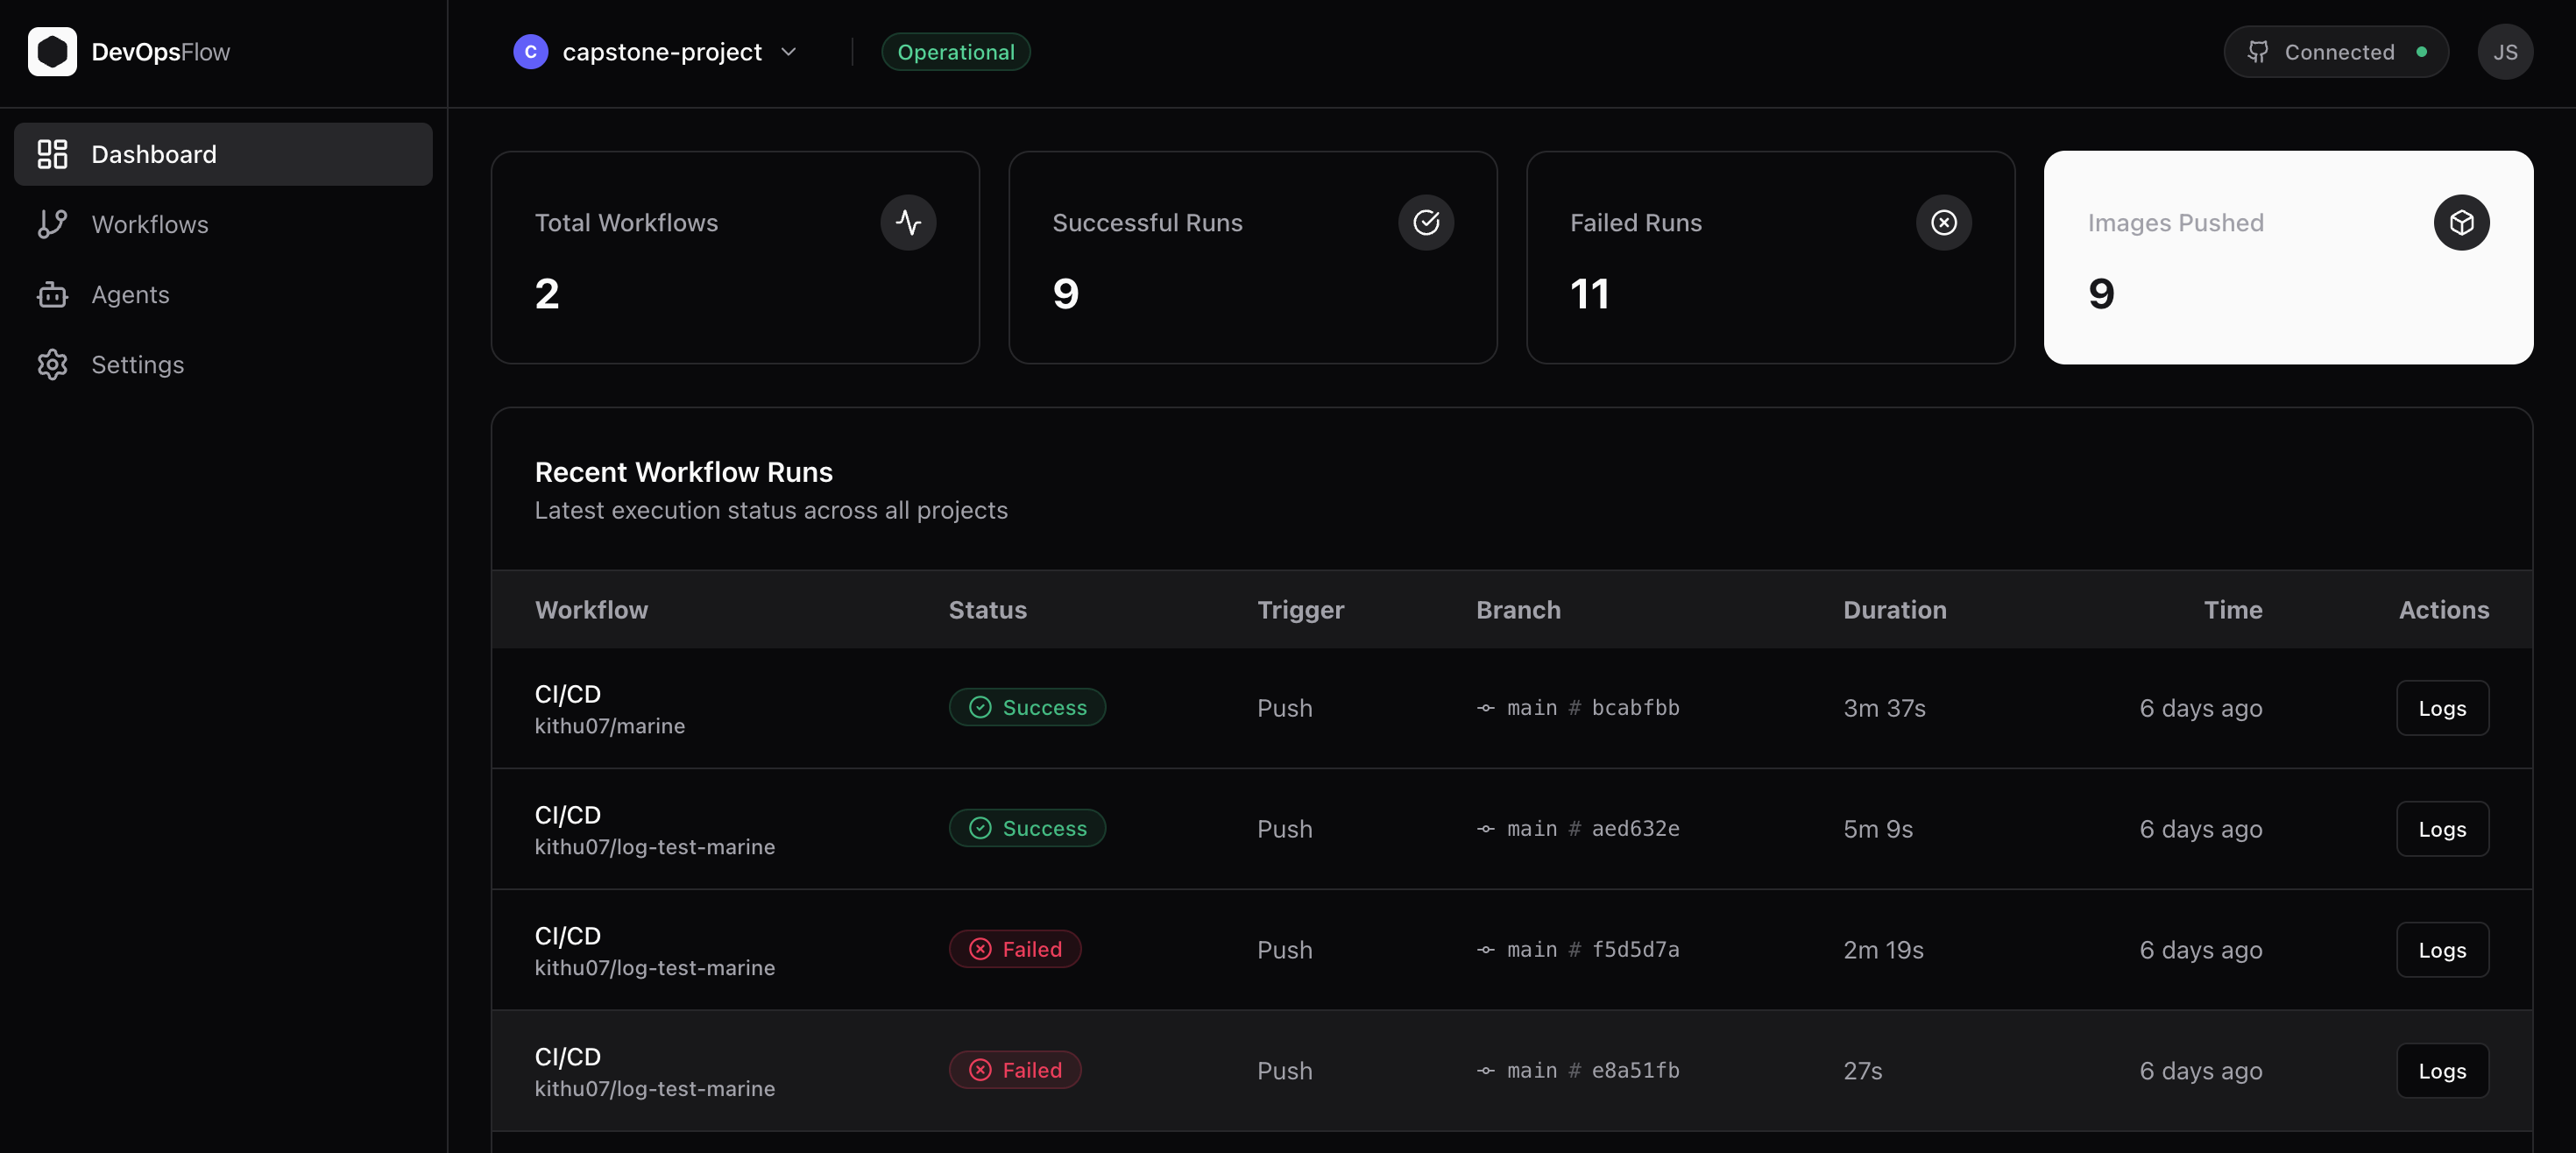Expand the project switcher chevron
The height and width of the screenshot is (1153, 2576).
tap(790, 51)
